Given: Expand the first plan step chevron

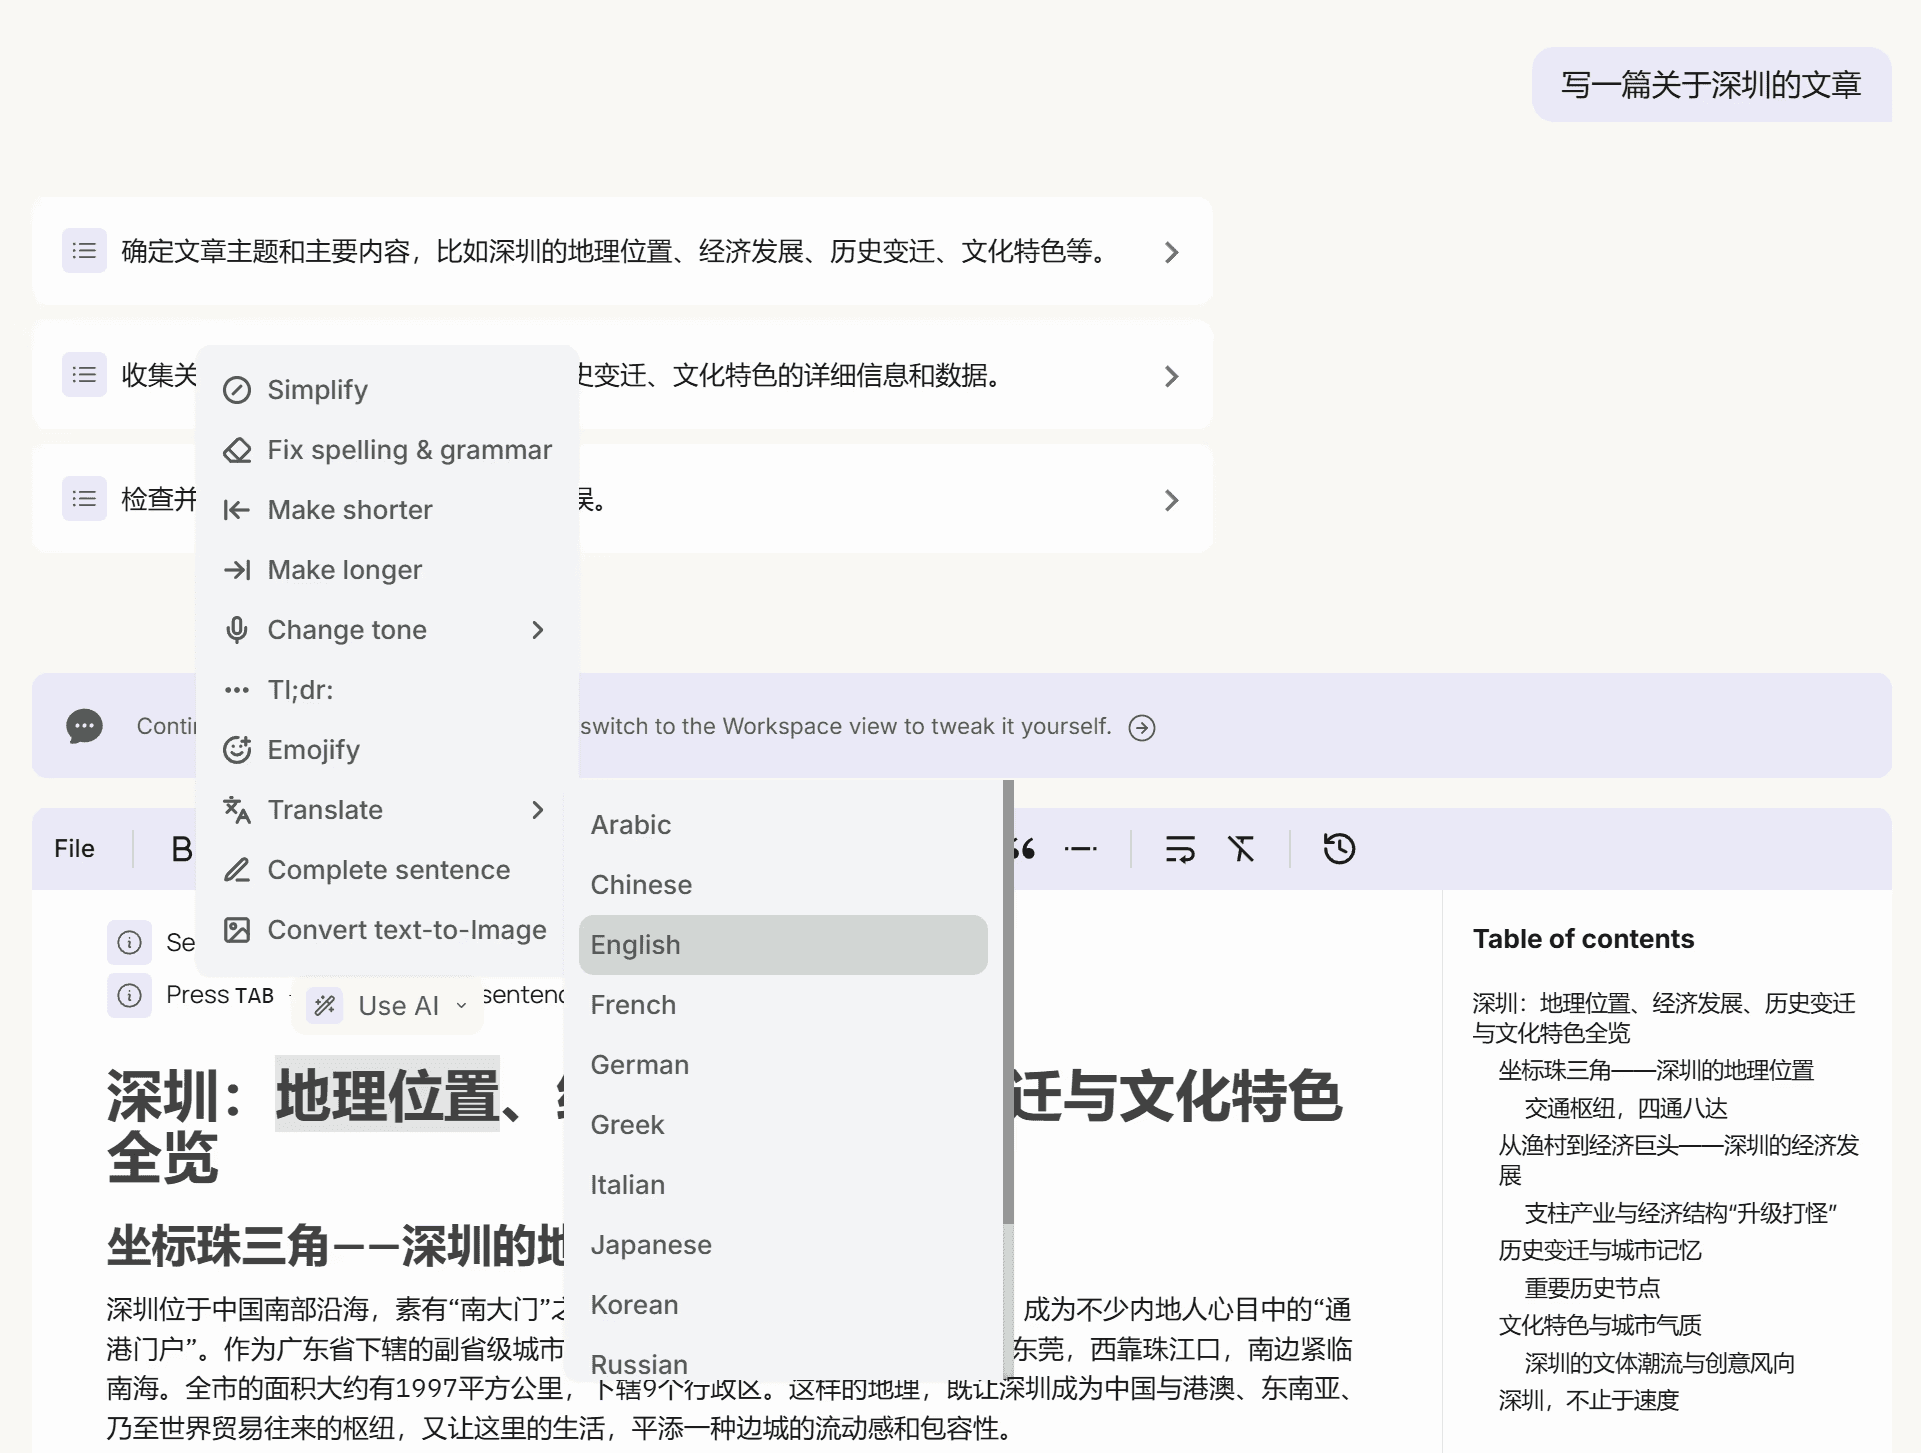Looking at the screenshot, I should coord(1172,252).
